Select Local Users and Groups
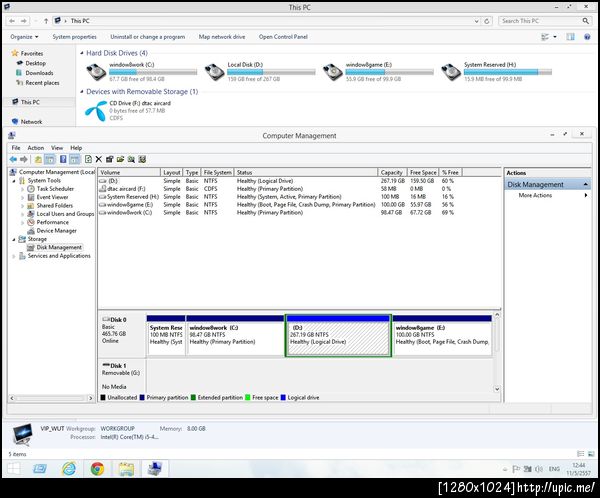The image size is (600, 498). [65, 214]
